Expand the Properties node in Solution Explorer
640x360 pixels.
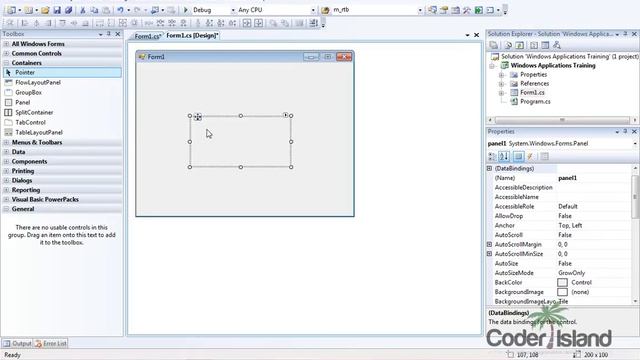(x=502, y=75)
